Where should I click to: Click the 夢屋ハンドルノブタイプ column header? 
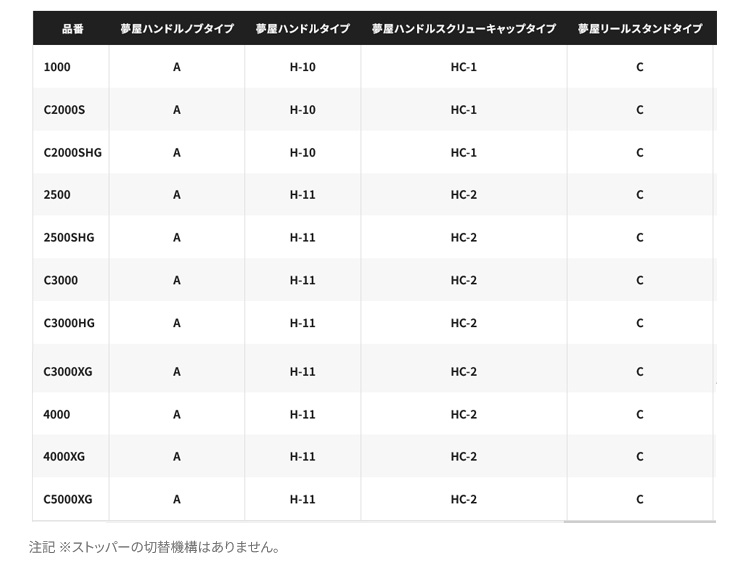click(177, 29)
